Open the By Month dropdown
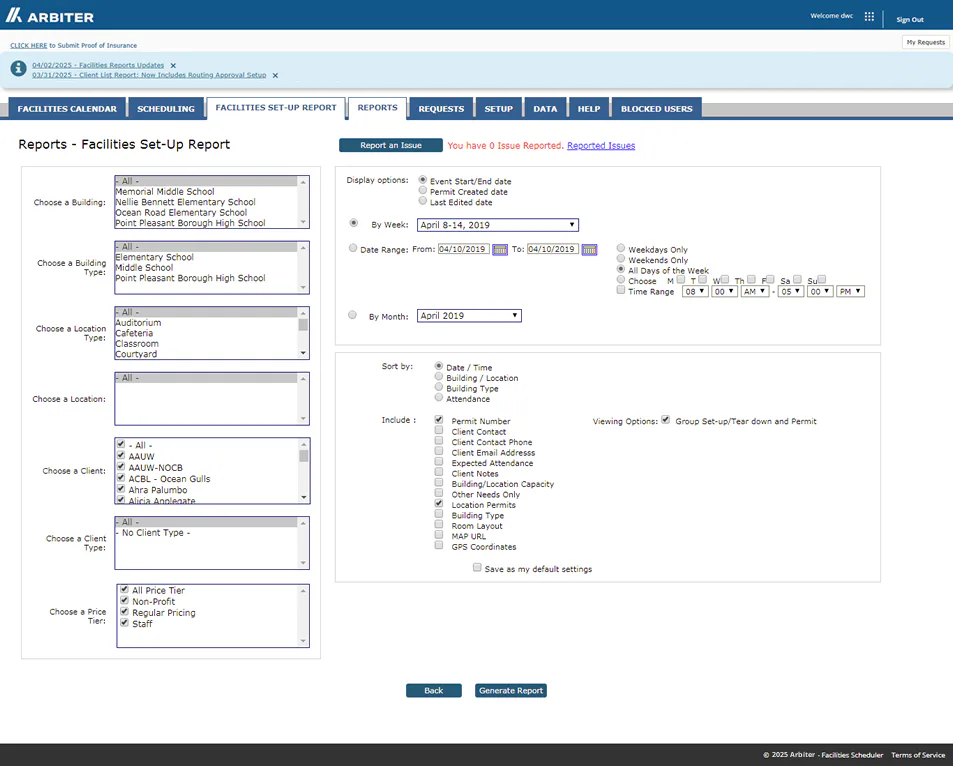953x766 pixels. [469, 316]
